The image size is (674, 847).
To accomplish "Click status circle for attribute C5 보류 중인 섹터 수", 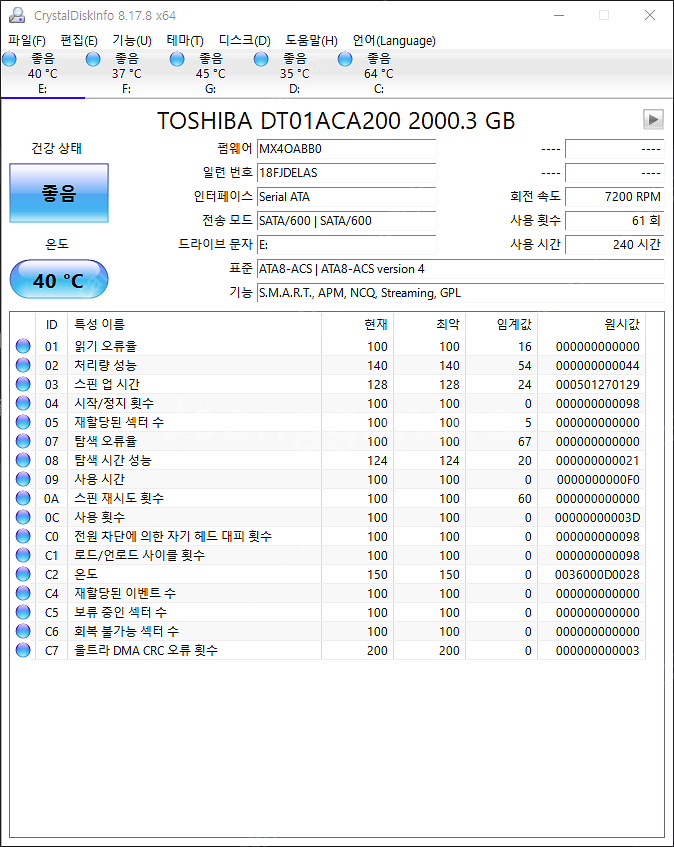I will click(x=23, y=612).
